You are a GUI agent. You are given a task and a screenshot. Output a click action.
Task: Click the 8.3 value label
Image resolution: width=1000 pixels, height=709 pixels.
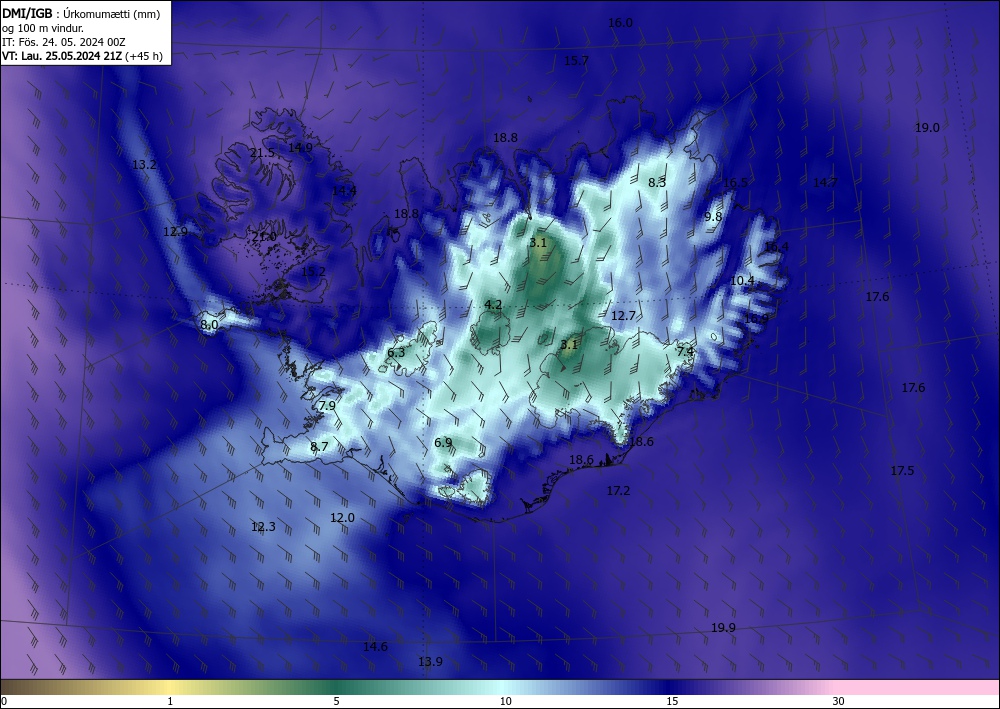click(x=657, y=183)
